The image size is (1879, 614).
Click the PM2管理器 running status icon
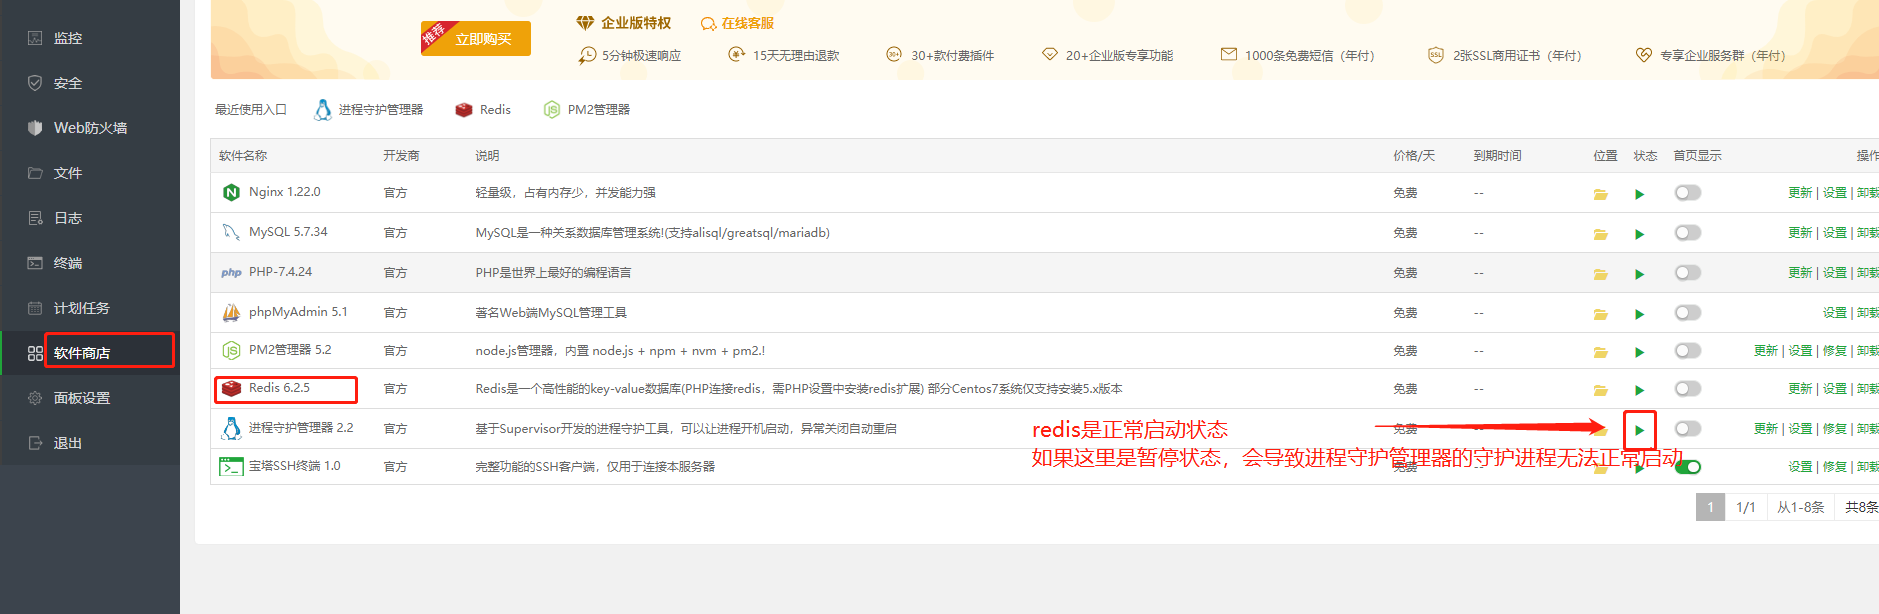click(x=1640, y=352)
